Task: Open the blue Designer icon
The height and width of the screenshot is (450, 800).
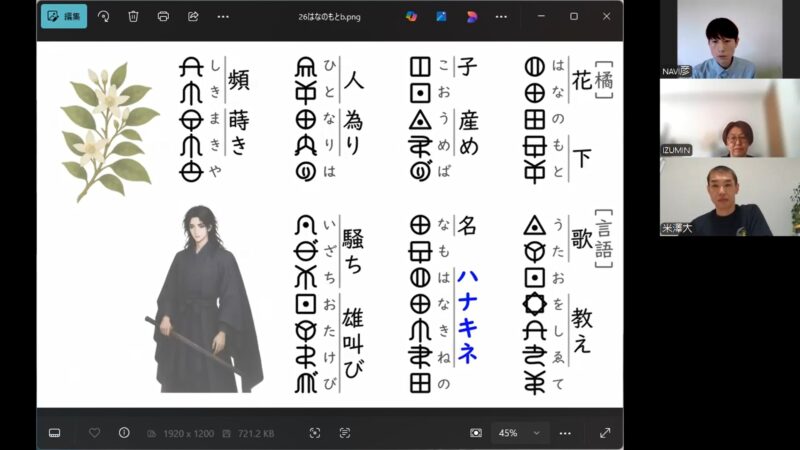Action: click(441, 17)
